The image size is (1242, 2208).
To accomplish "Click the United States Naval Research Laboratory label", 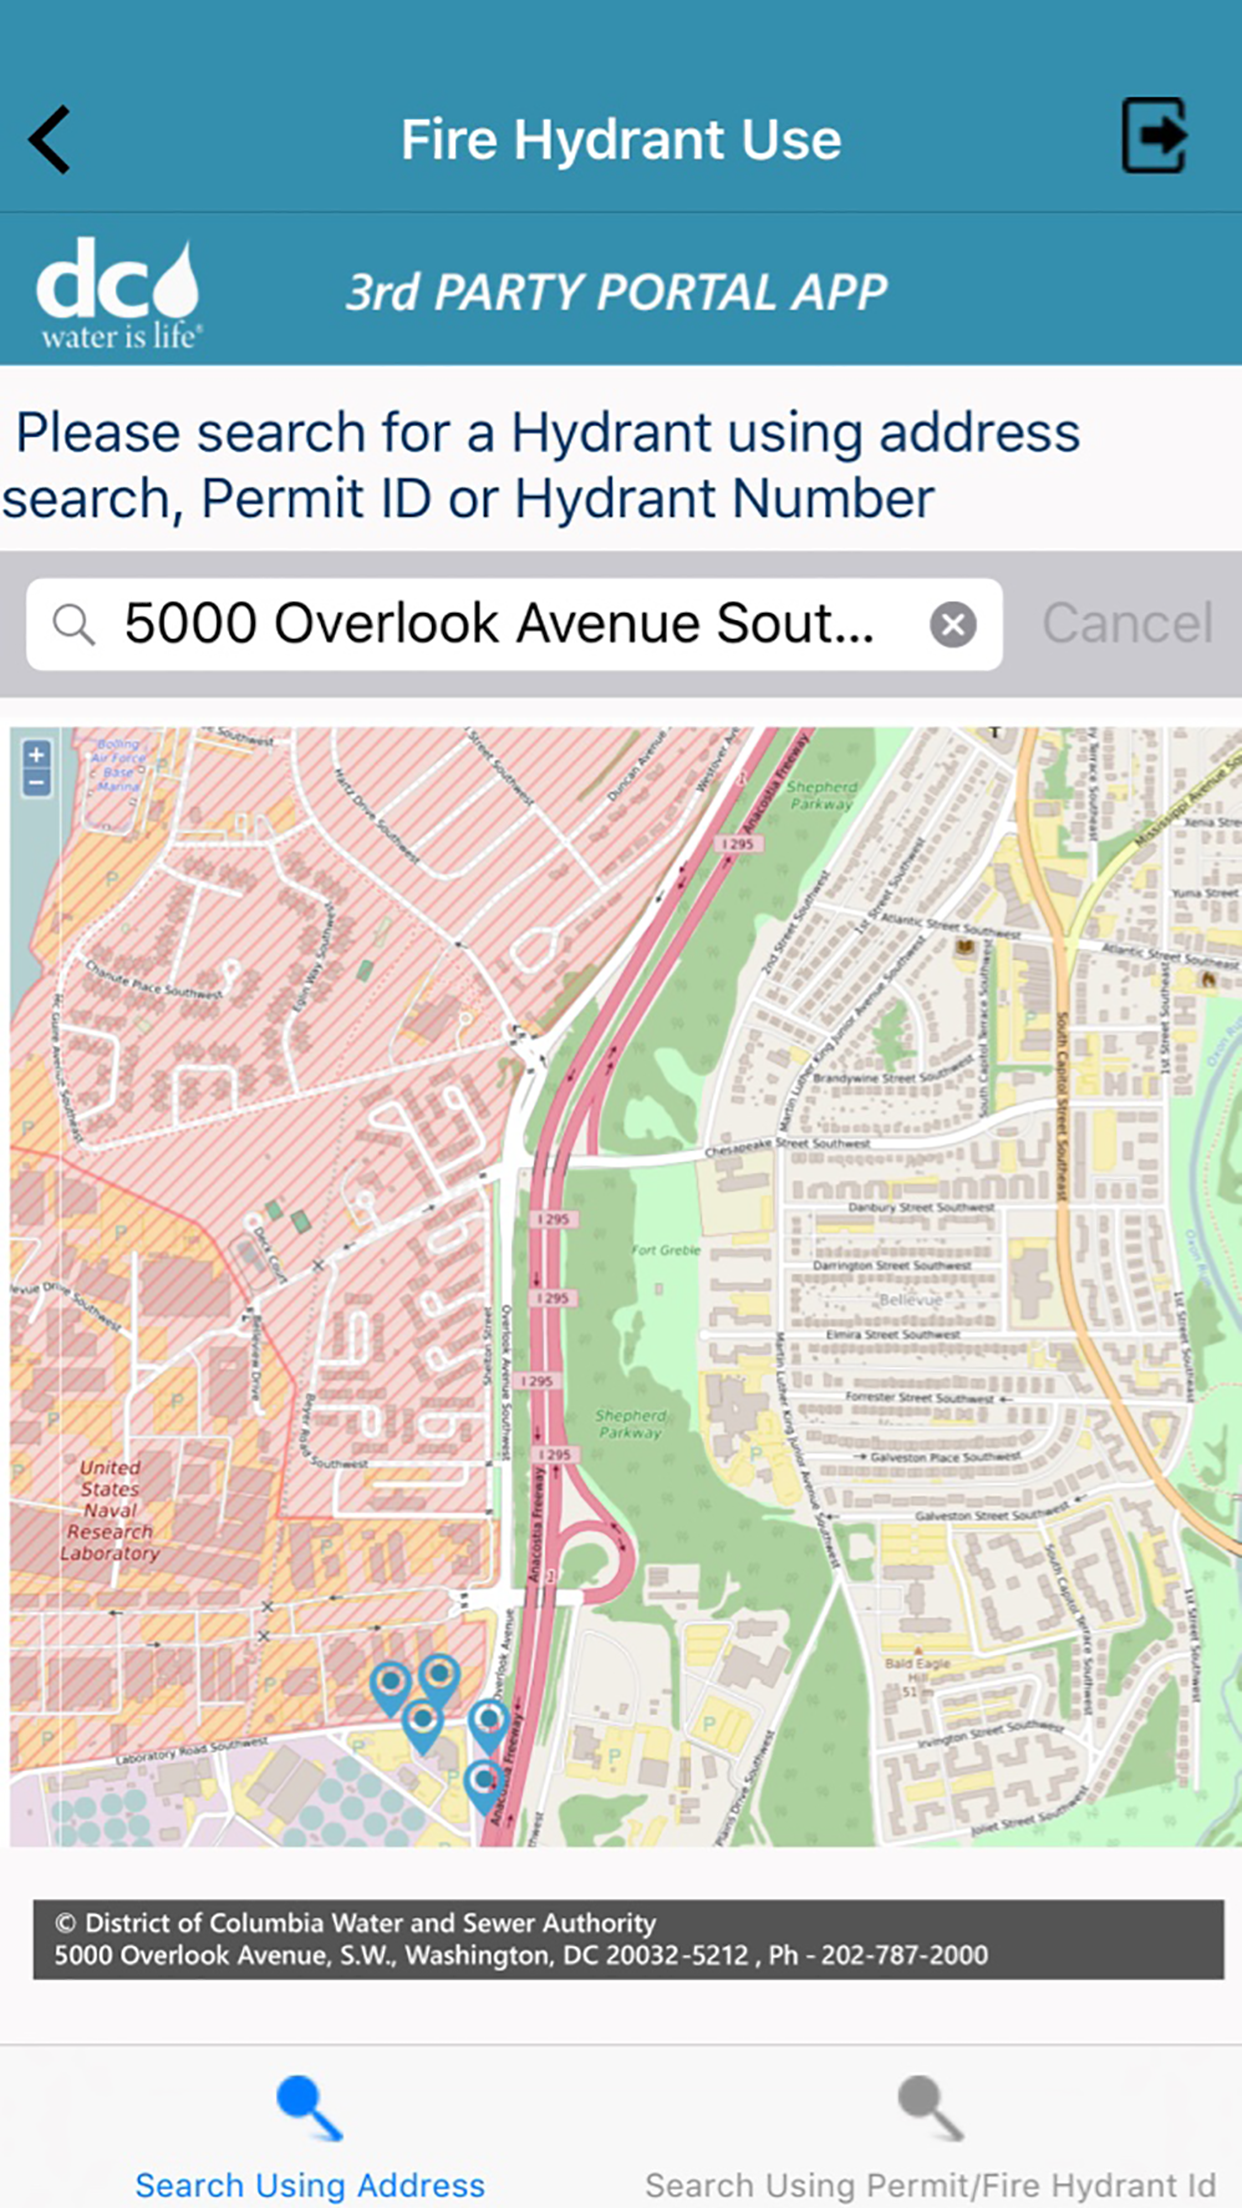I will coord(109,1510).
